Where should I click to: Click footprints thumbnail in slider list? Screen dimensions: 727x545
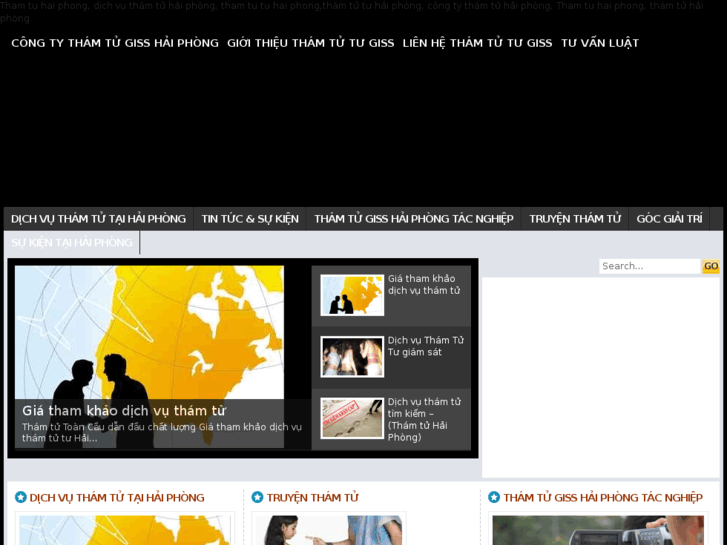(352, 418)
